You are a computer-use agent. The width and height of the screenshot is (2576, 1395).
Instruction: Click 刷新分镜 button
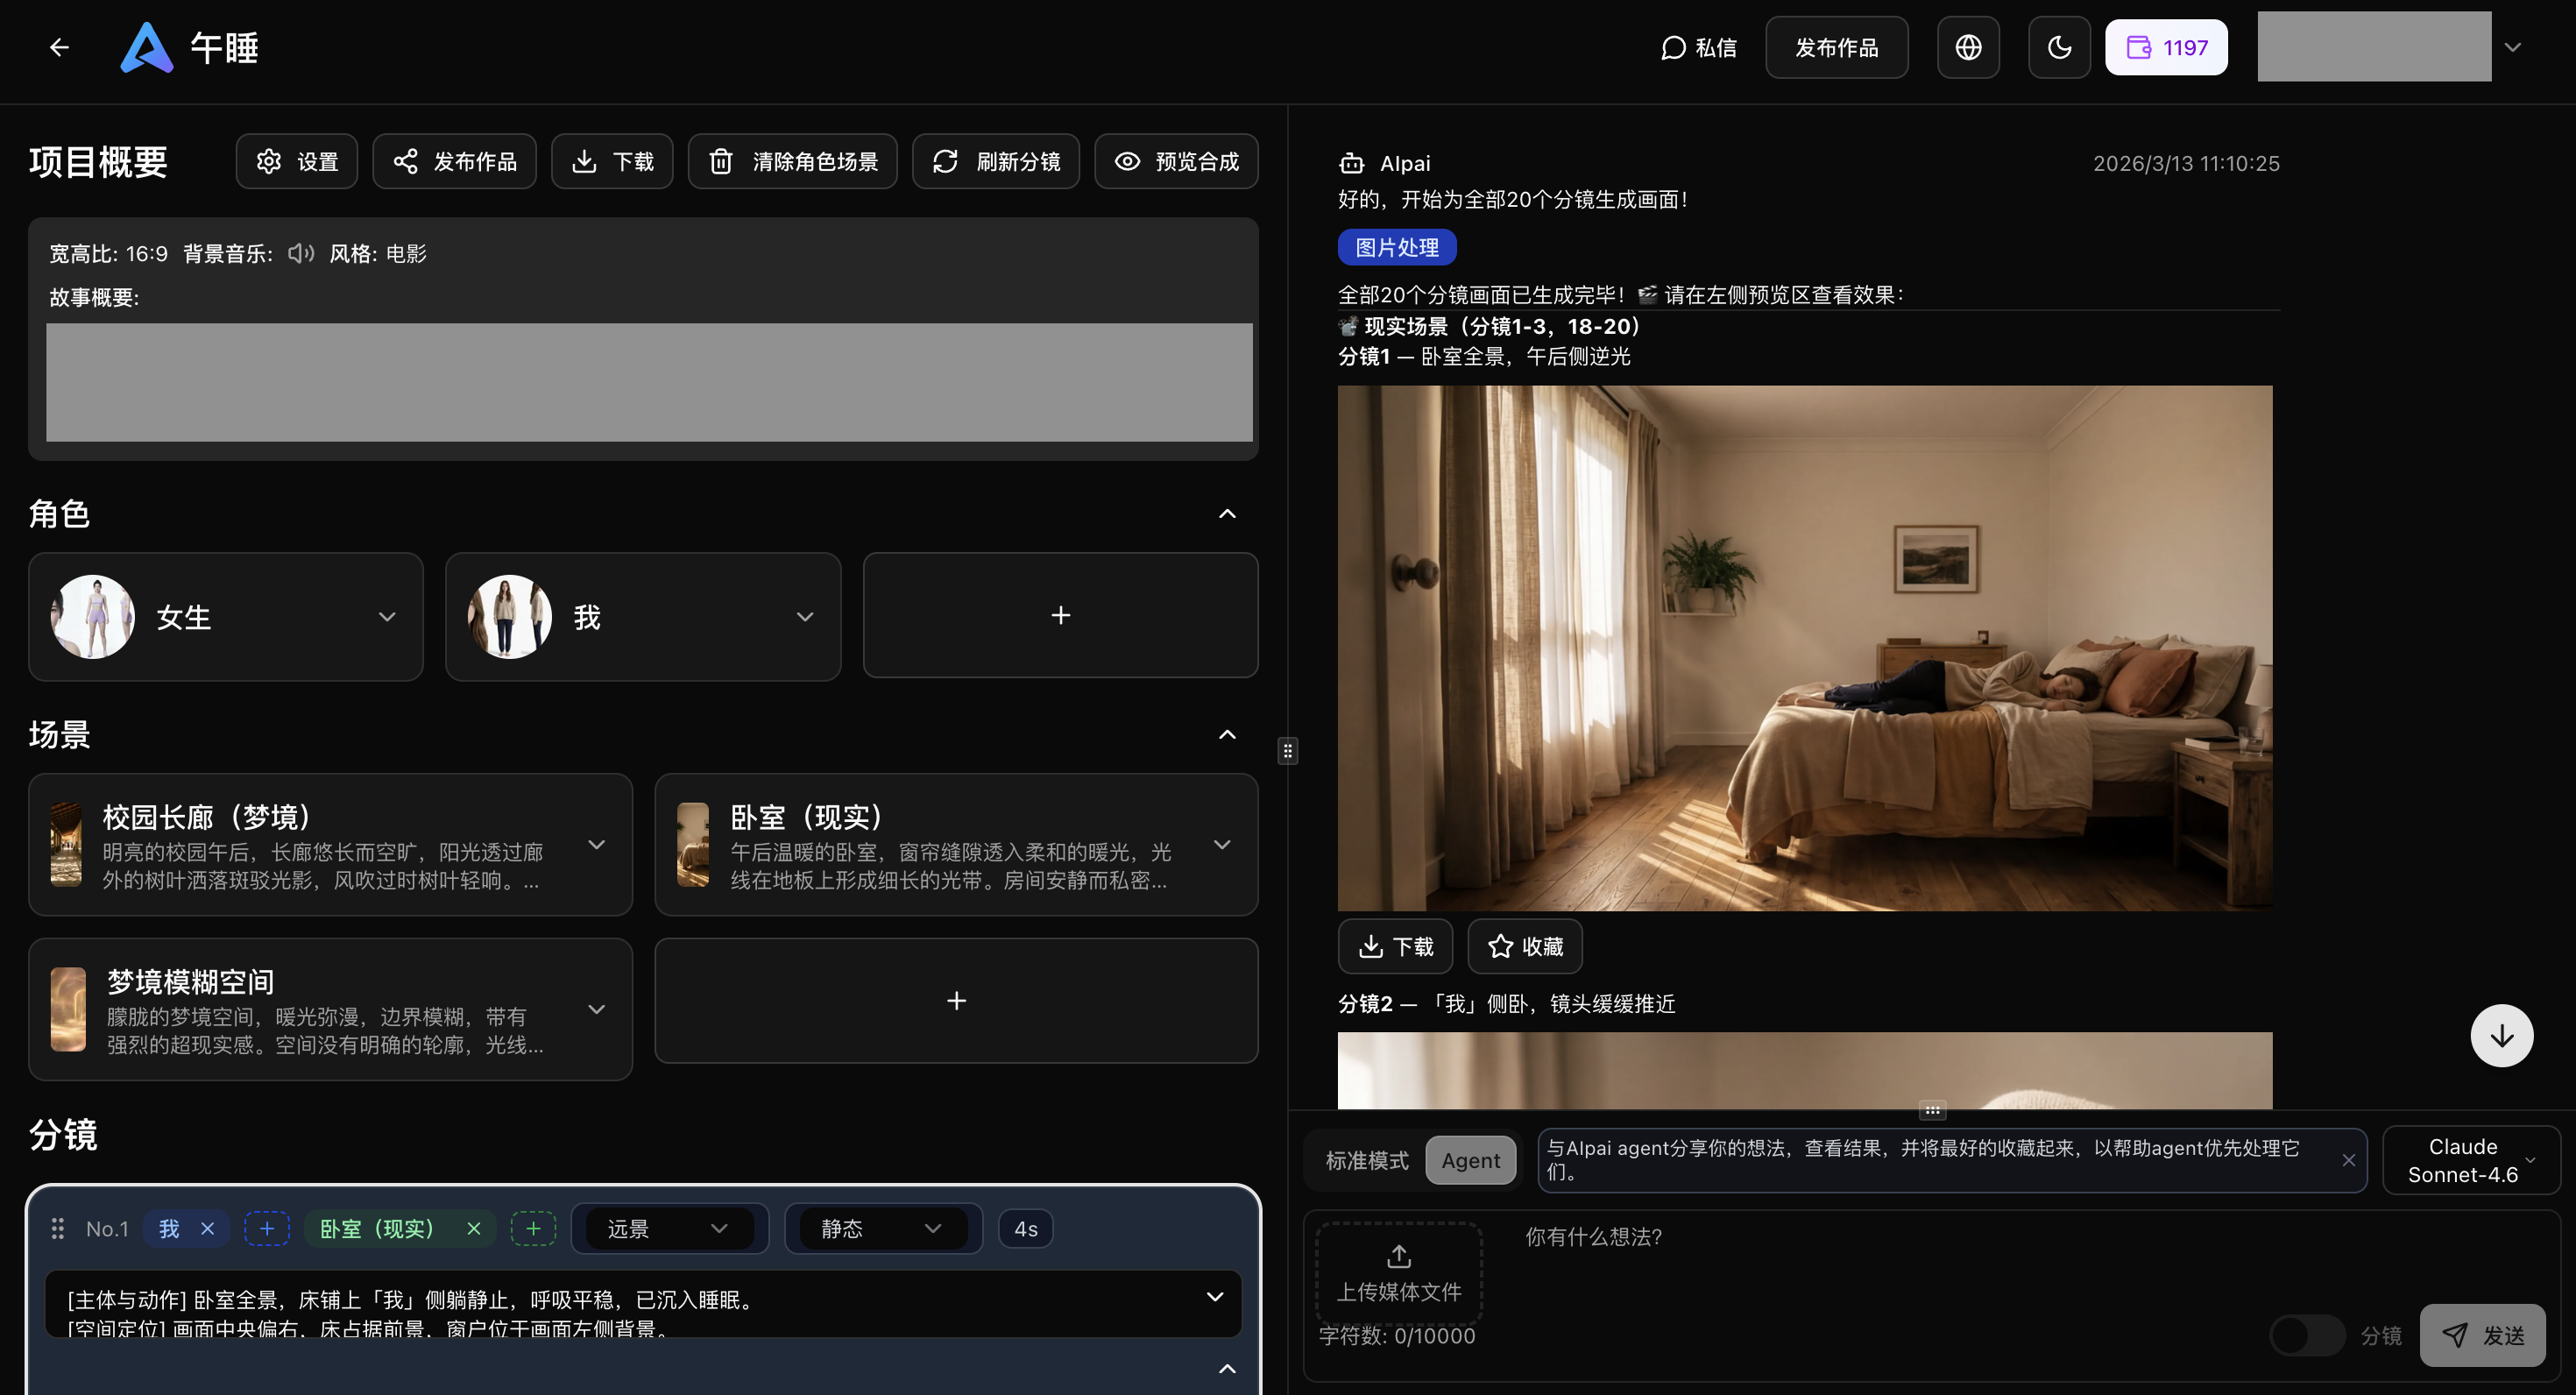995,161
